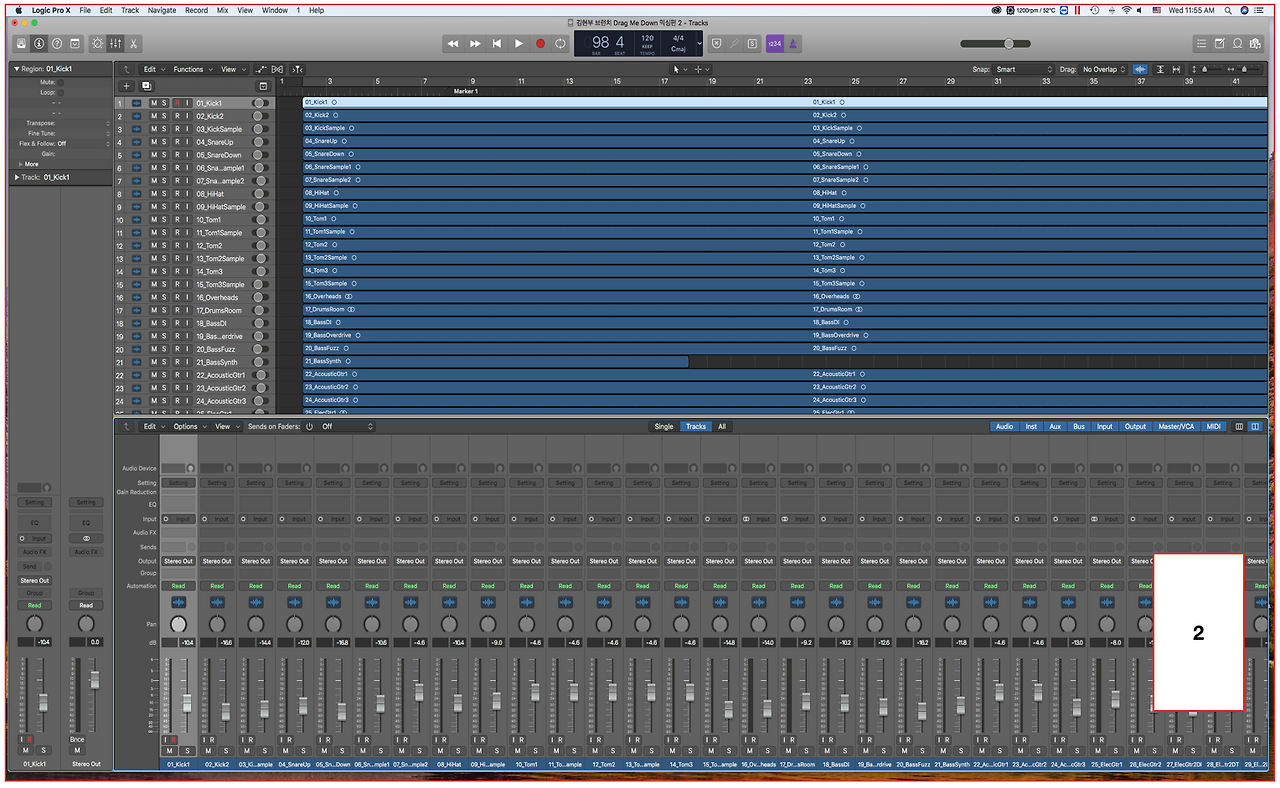Solo track 03_KickSample in the track list
1280x788 pixels.
[165, 129]
